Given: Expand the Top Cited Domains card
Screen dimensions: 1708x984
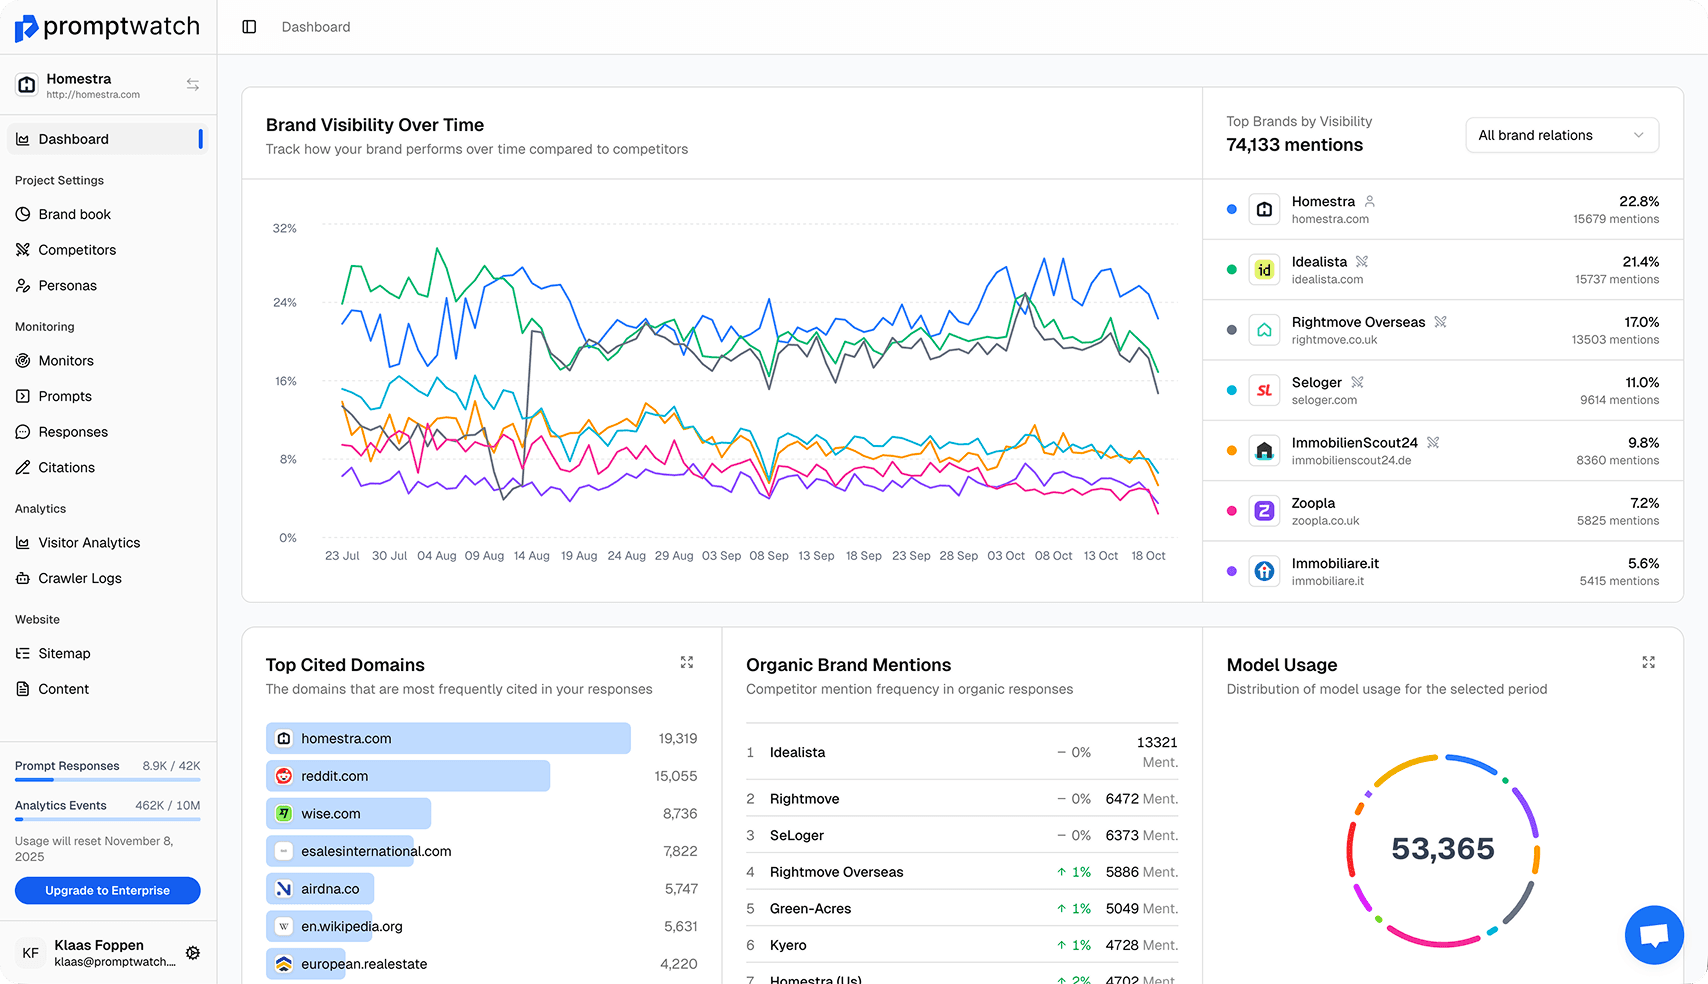Looking at the screenshot, I should [687, 662].
